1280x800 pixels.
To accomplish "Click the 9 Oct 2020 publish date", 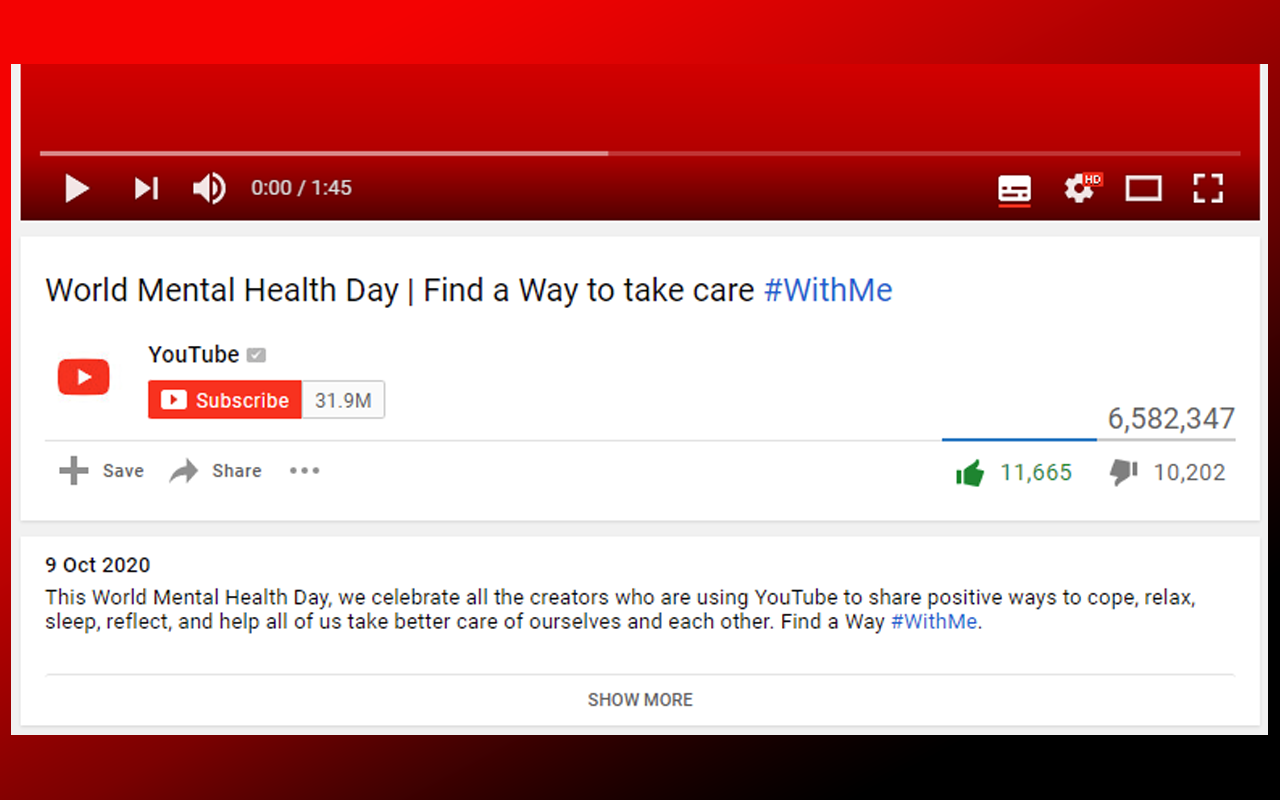I will tap(98, 565).
